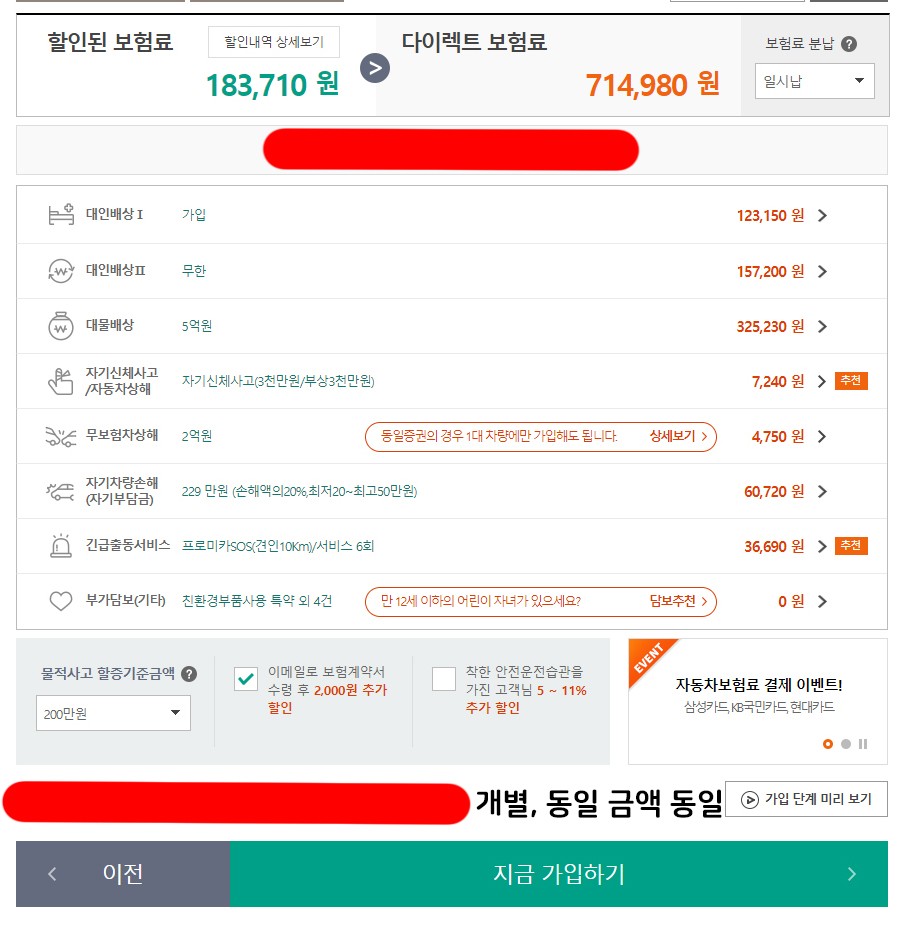The height and width of the screenshot is (927, 900).
Task: Click the 긴급출동서비스 siren icon
Action: coord(61,545)
